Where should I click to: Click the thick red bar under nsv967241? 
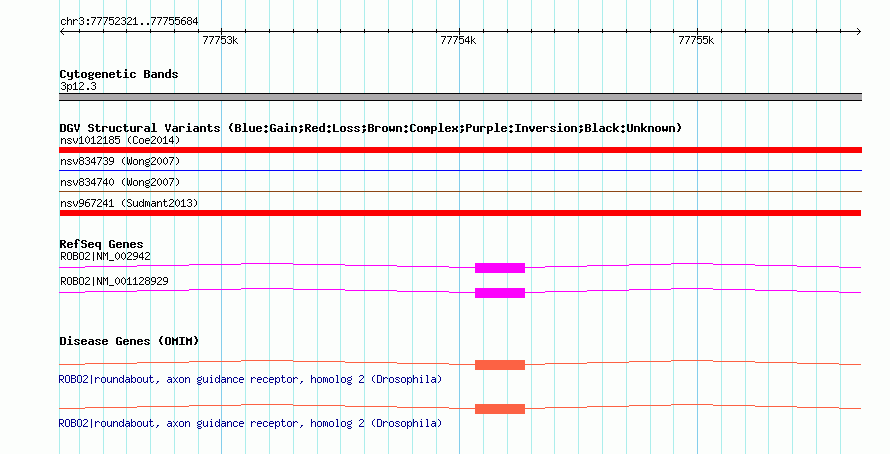(x=460, y=213)
